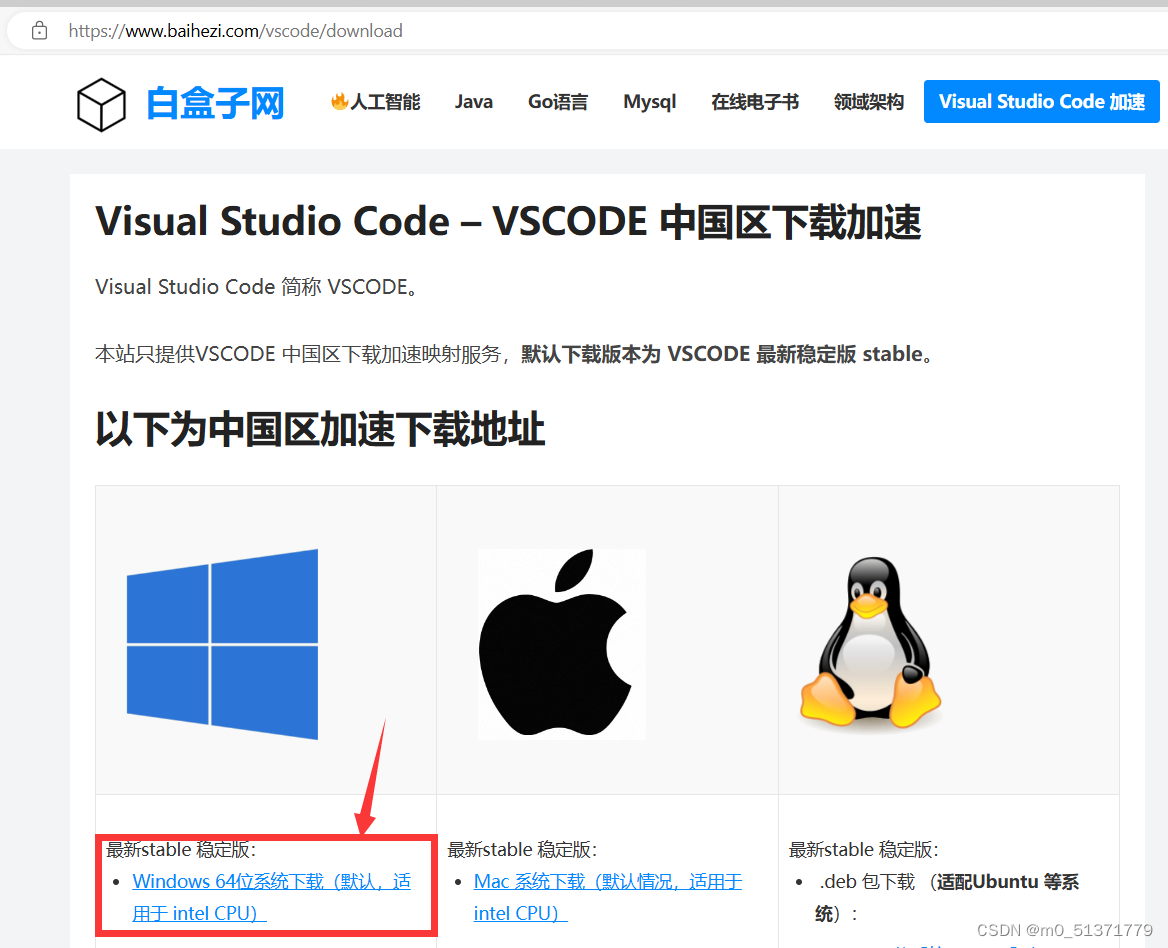Click the Windows logo image

click(222, 644)
